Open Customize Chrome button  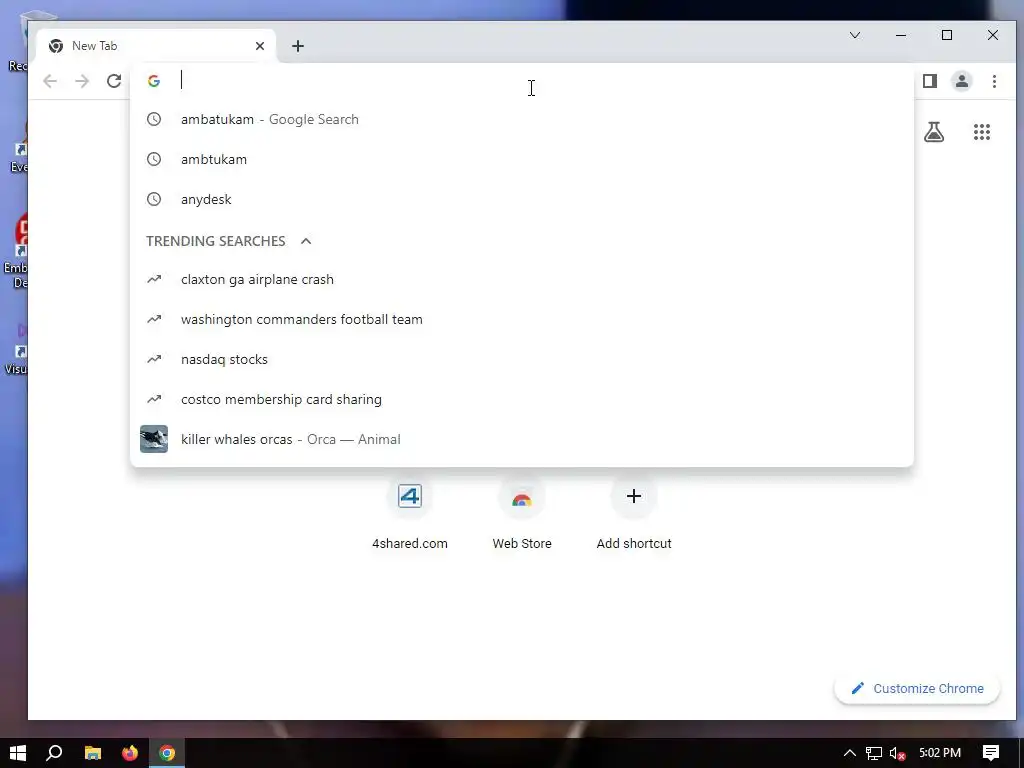pos(917,688)
